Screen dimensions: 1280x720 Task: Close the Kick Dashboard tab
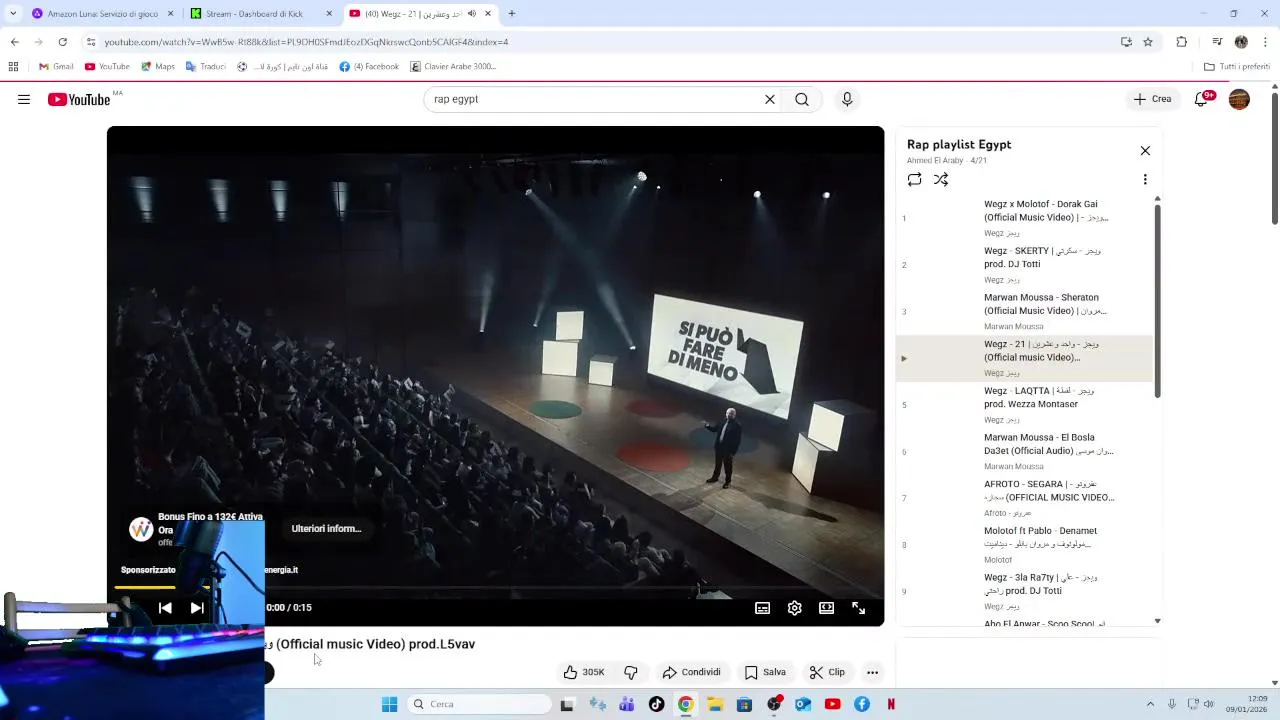click(329, 14)
